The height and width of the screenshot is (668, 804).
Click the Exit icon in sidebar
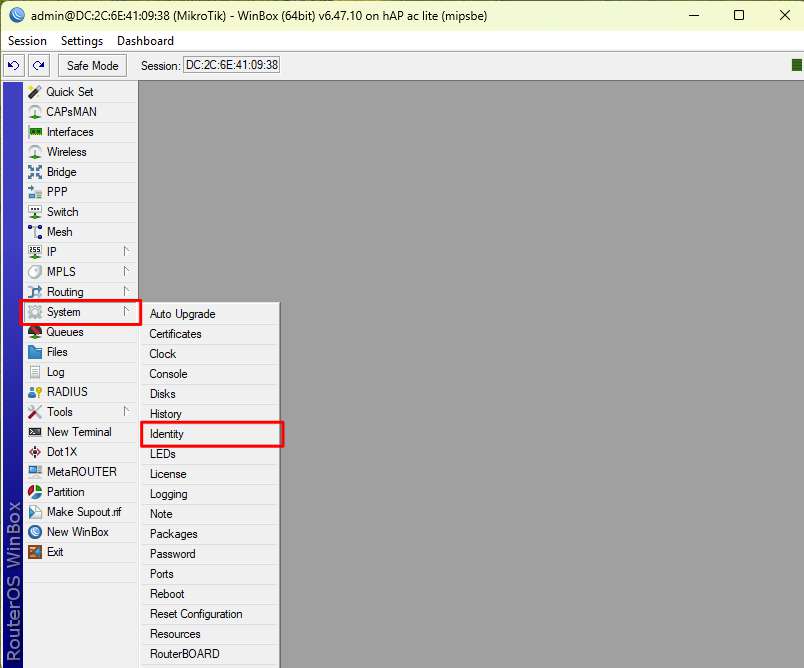(x=35, y=552)
